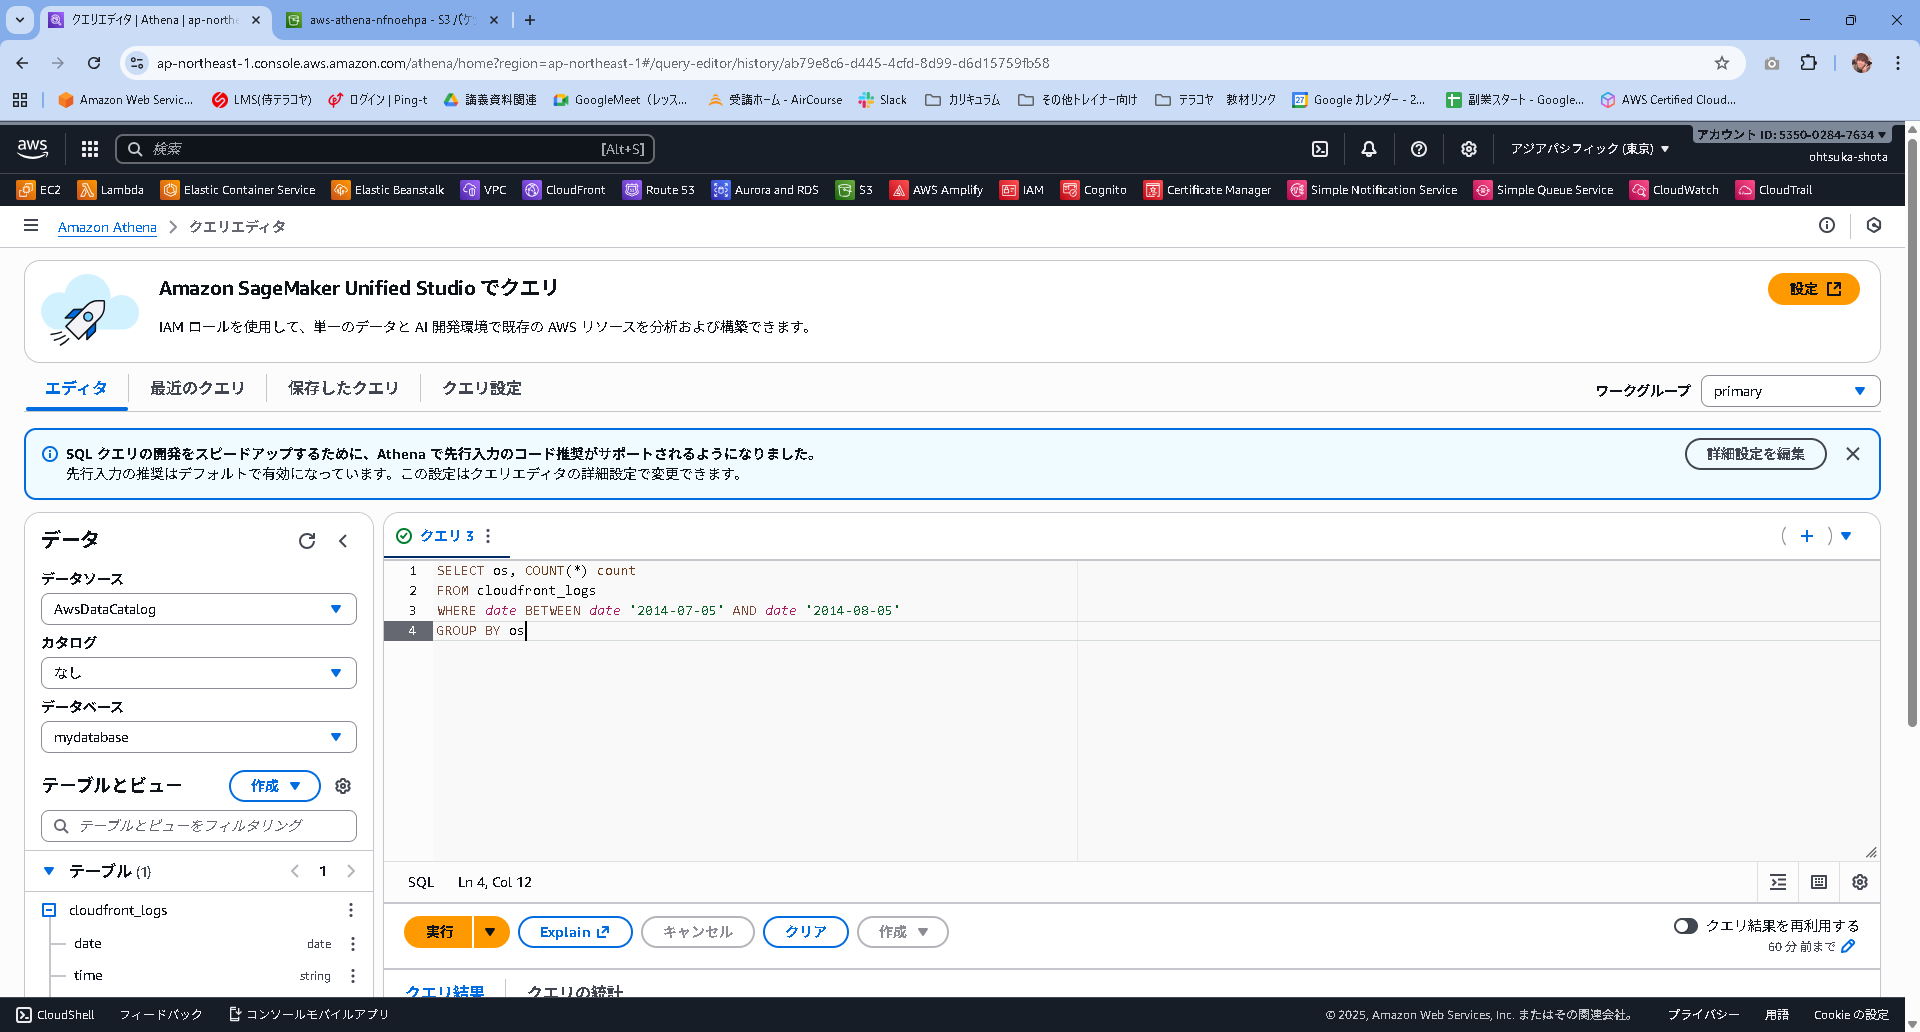Focus the table and view filter field

click(199, 826)
